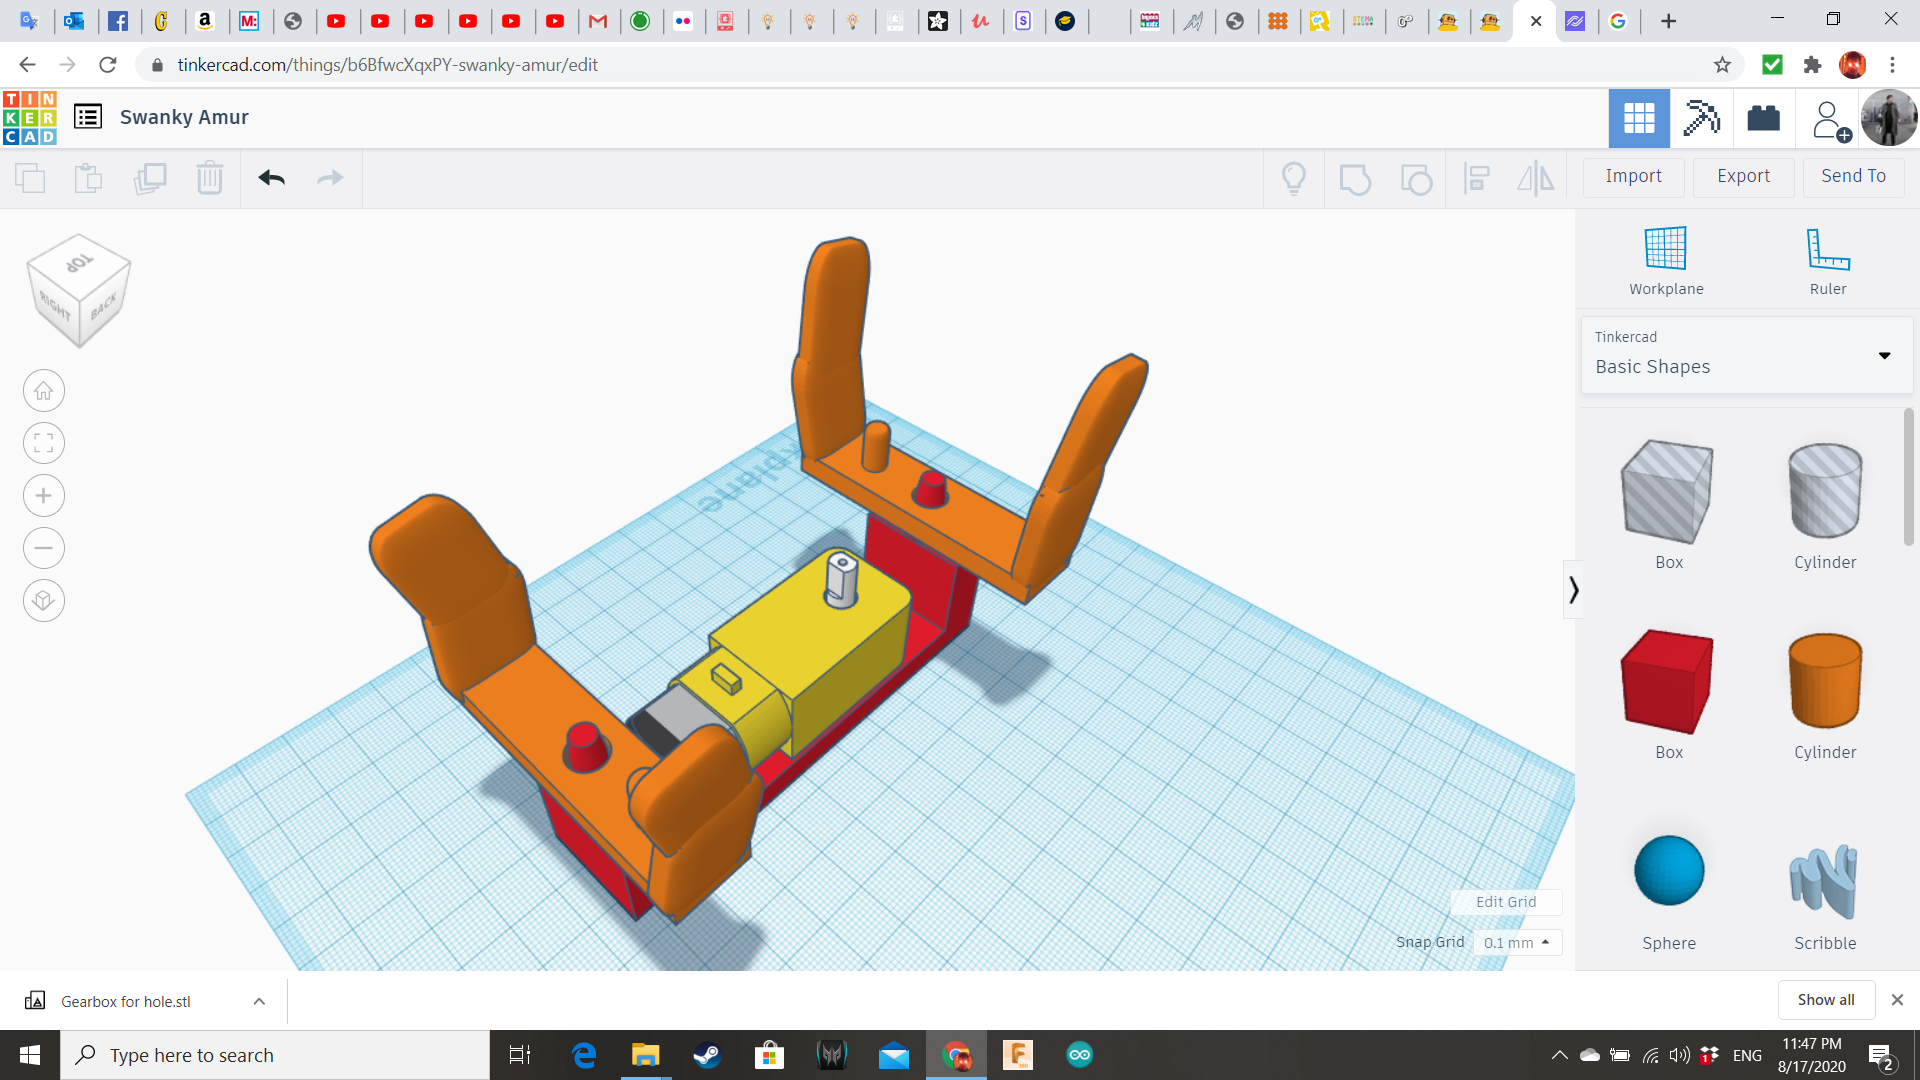
Task: Open the Basic Shapes dropdown
Action: [x=1884, y=355]
